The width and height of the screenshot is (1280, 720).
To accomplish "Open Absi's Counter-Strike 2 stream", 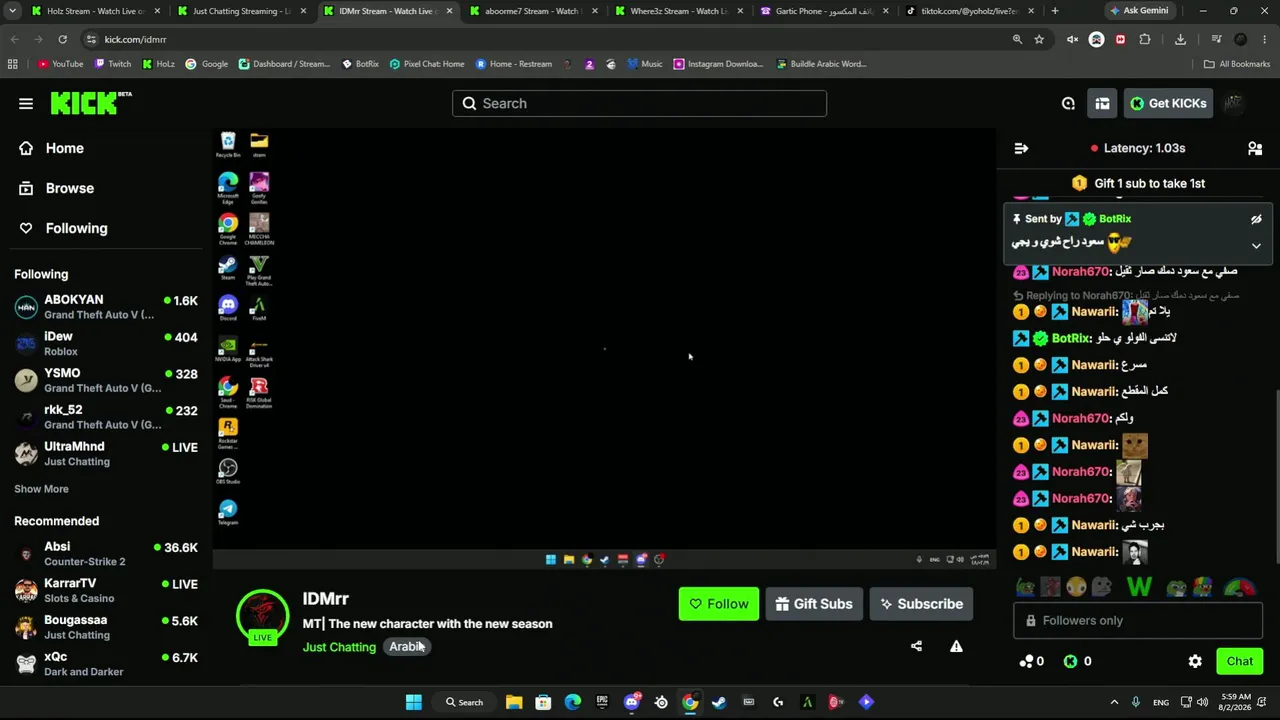I will tap(106, 554).
